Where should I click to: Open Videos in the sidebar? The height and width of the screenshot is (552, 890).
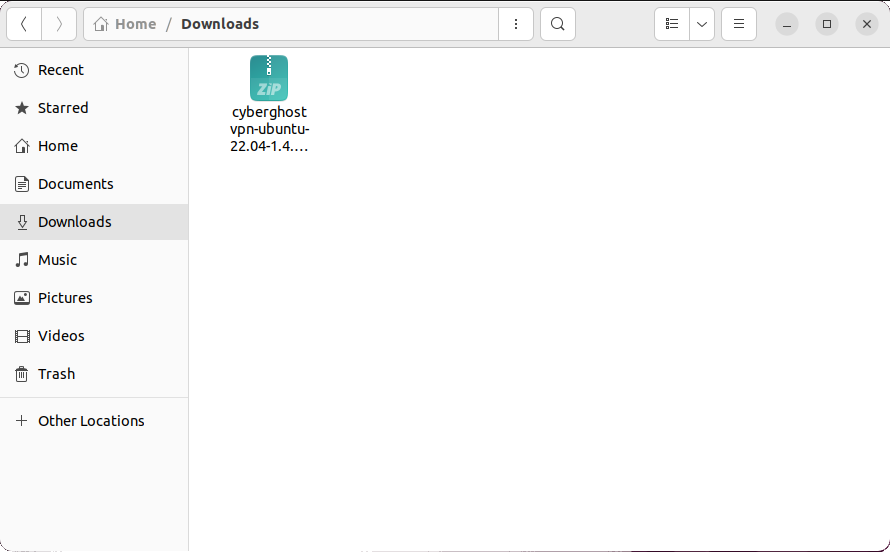pyautogui.click(x=94, y=336)
